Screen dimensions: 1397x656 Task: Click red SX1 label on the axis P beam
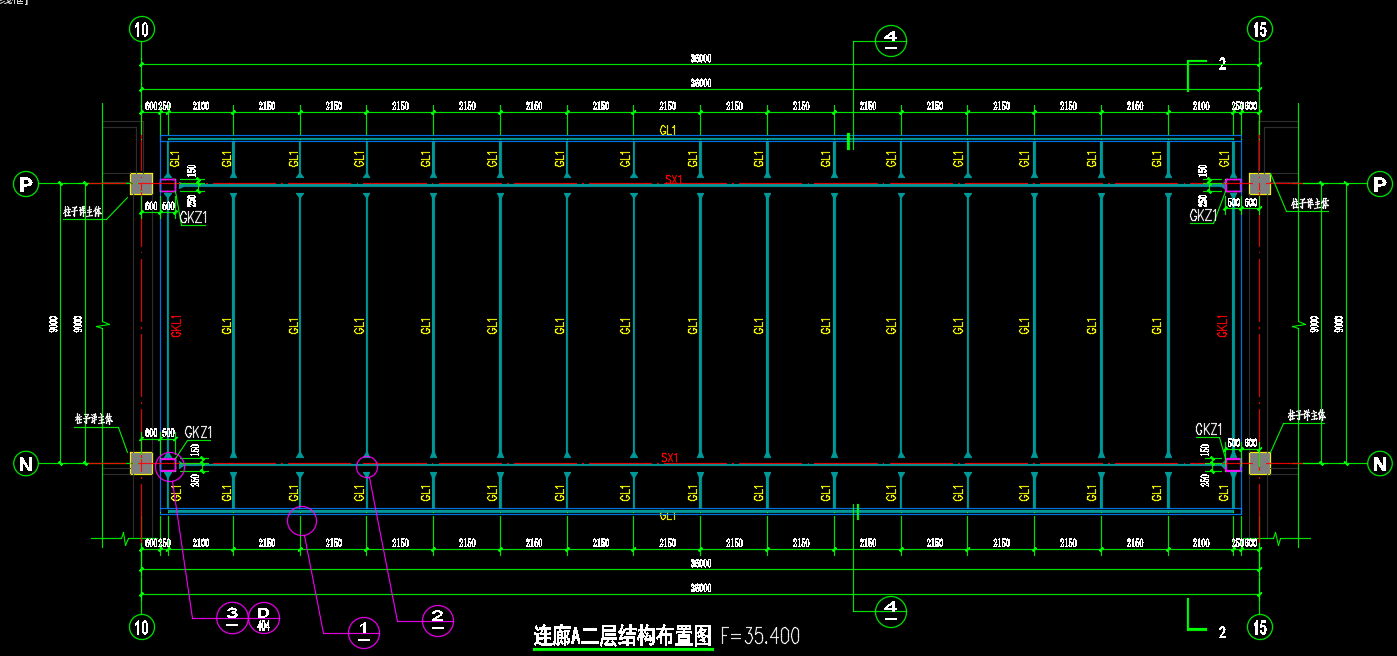point(673,180)
